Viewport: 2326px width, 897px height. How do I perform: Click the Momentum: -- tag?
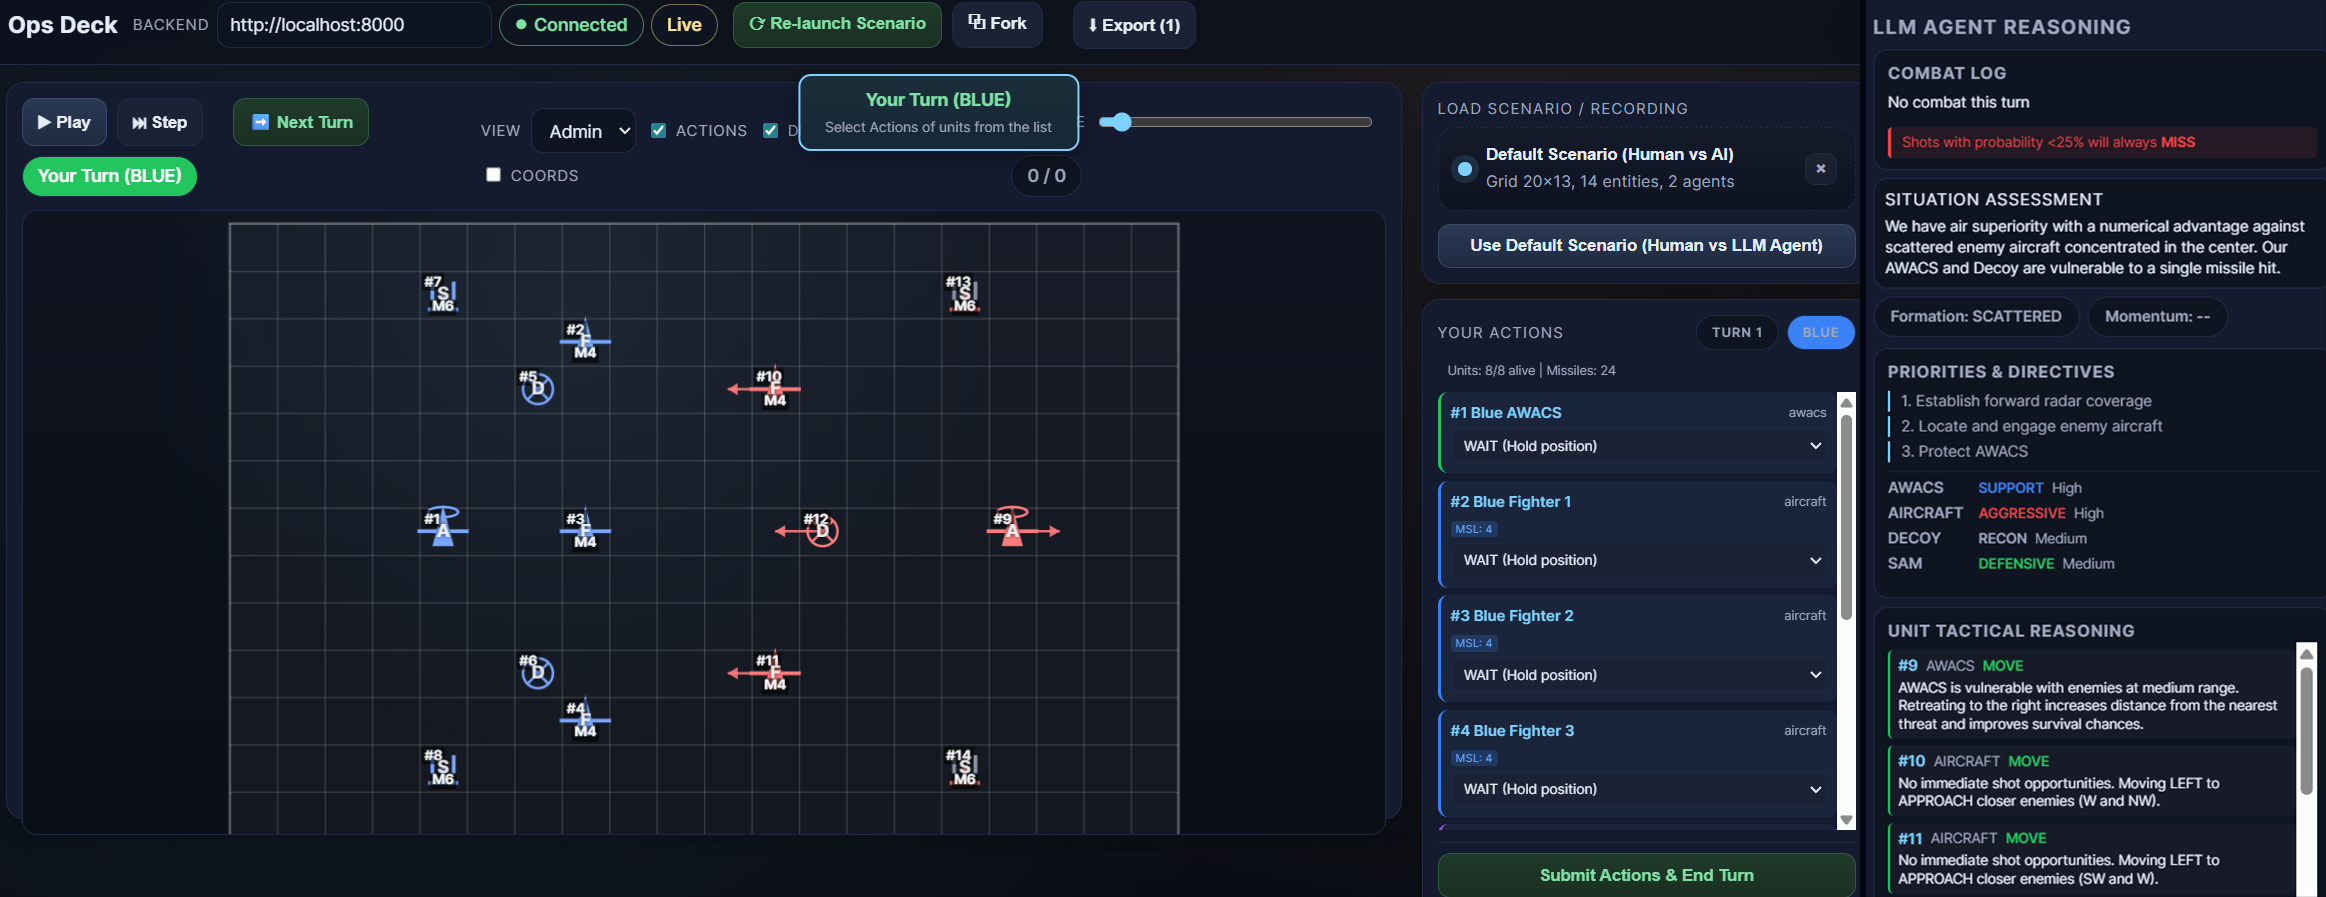2157,316
